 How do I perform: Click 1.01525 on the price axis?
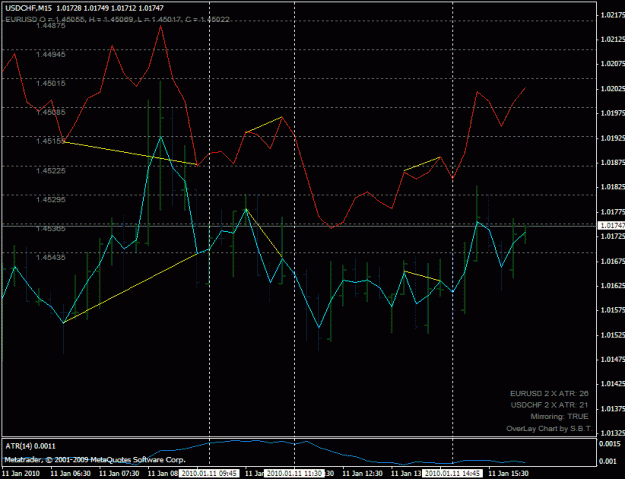point(613,335)
